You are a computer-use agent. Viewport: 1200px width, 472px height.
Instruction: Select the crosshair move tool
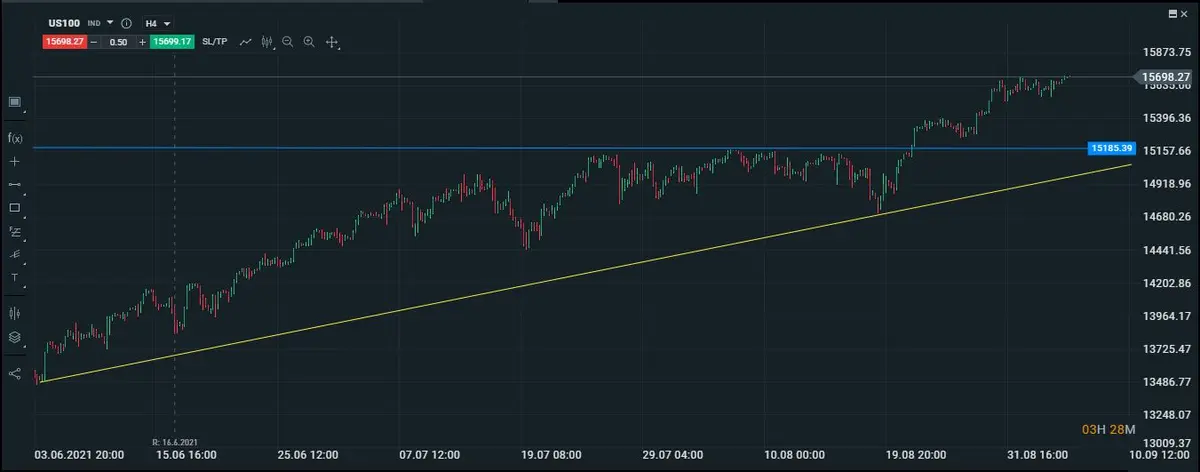click(x=332, y=42)
